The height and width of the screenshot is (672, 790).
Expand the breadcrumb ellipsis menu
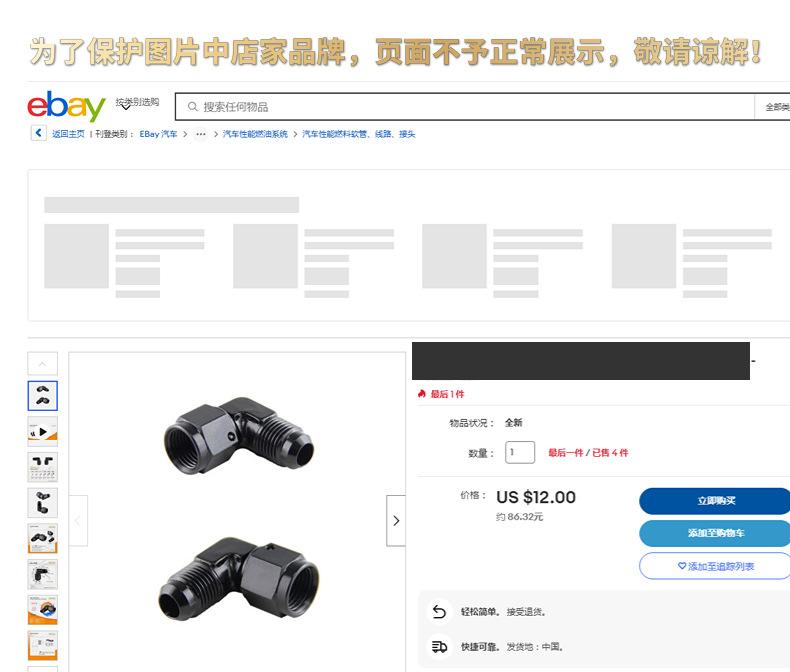(201, 134)
